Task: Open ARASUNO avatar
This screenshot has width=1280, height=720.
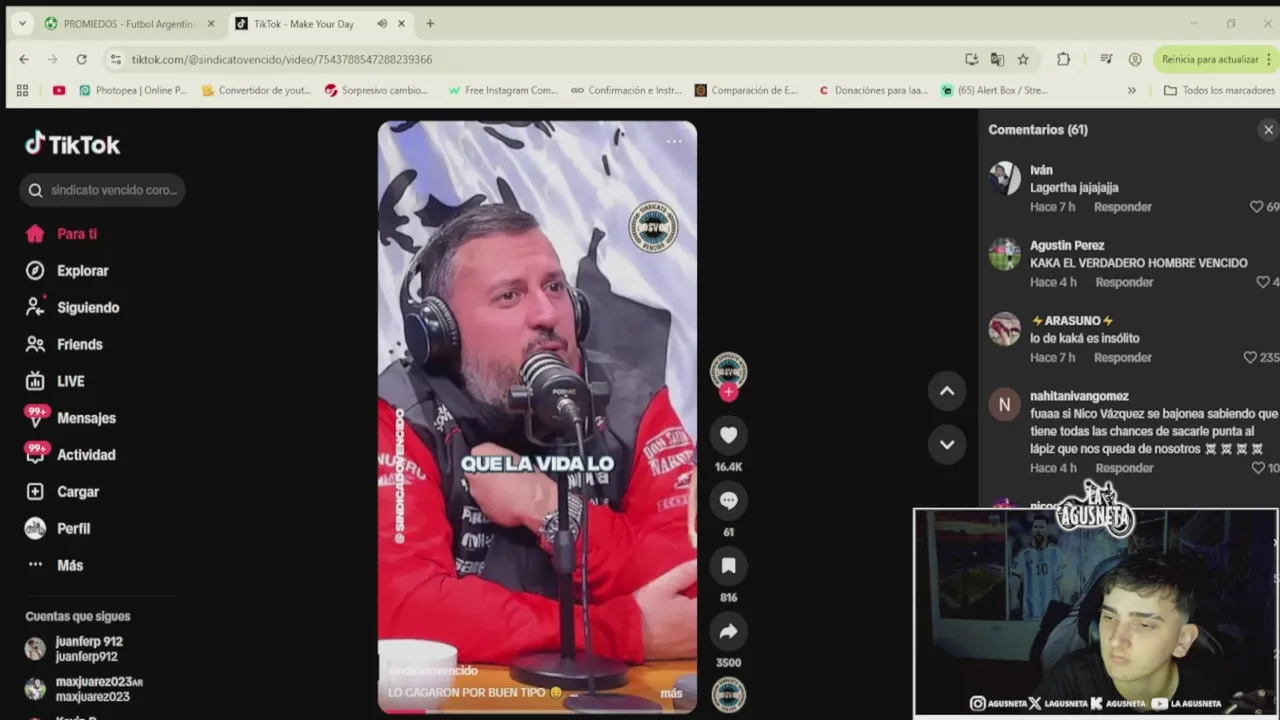Action: 1004,329
